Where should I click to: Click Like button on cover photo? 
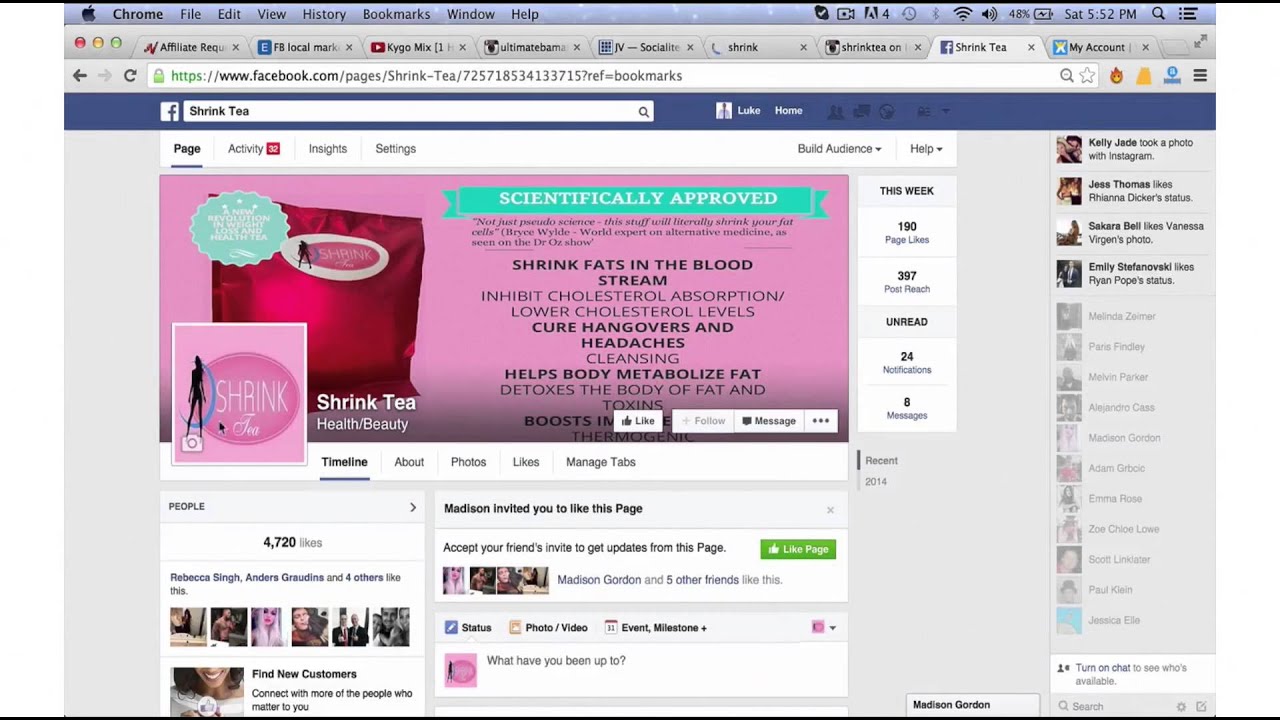(638, 421)
